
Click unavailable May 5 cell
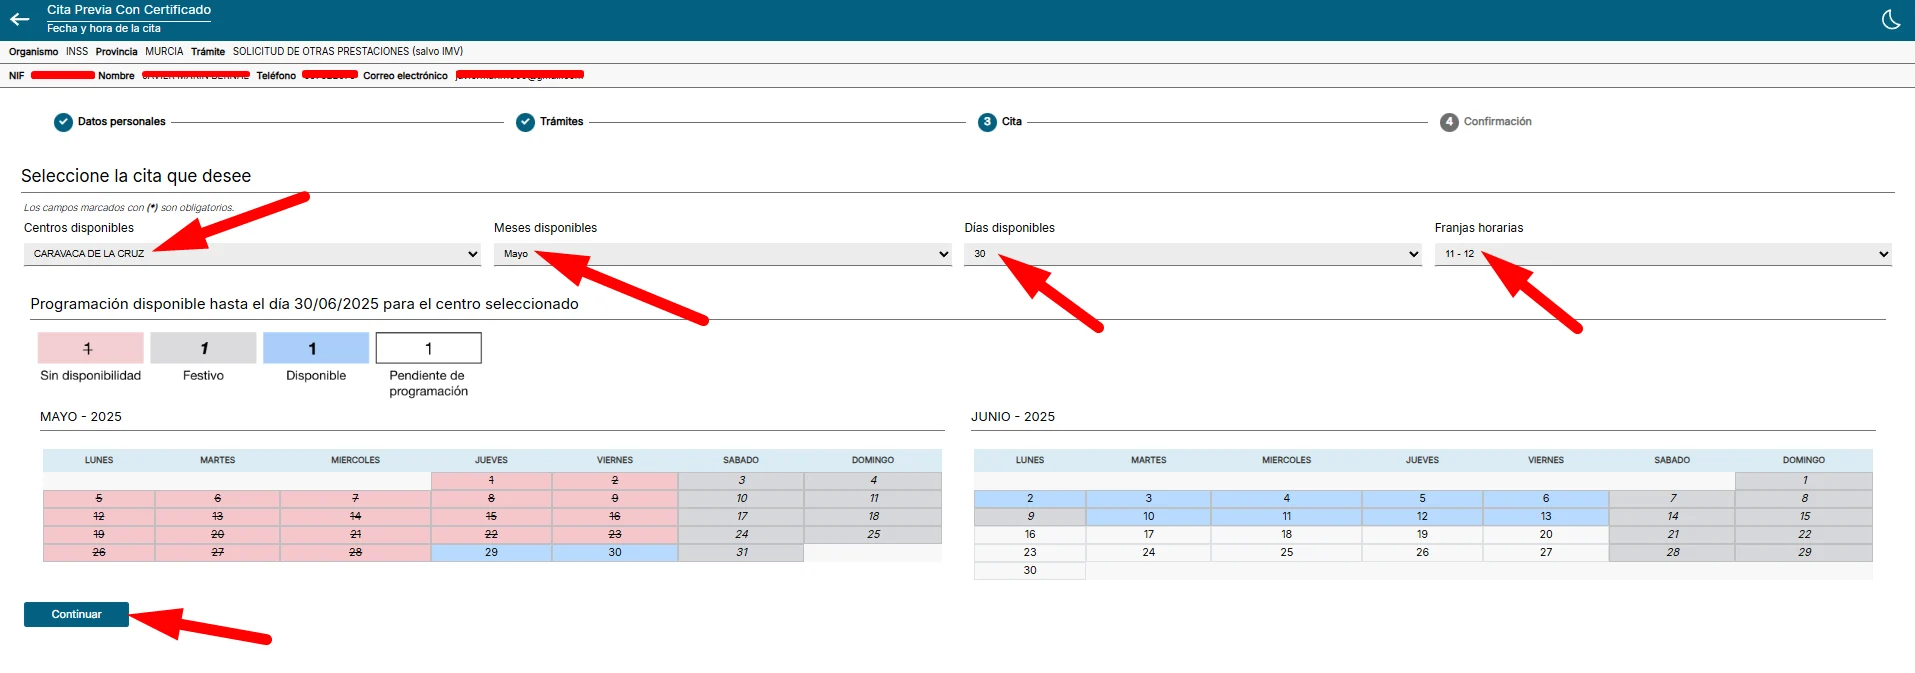click(99, 499)
